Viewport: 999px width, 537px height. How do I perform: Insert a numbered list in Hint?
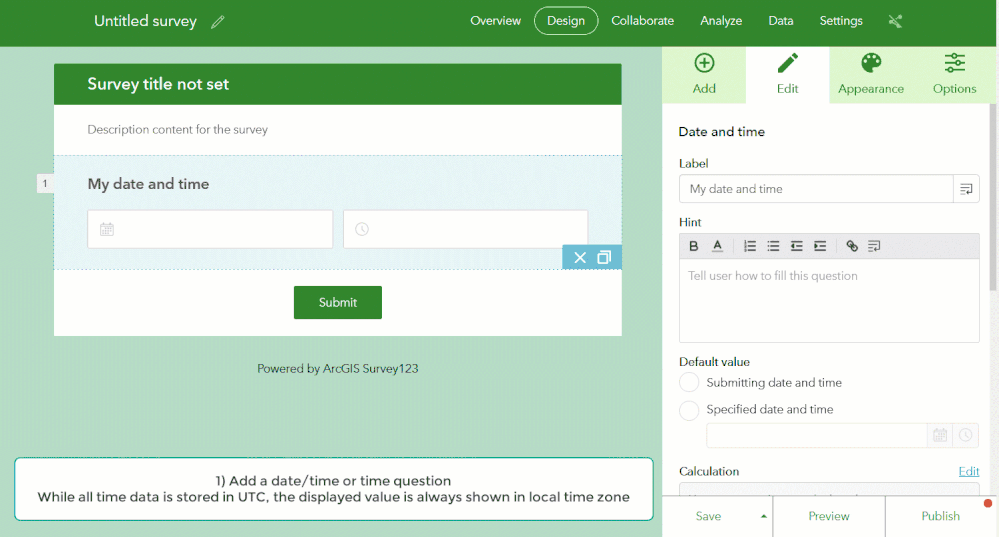point(750,246)
